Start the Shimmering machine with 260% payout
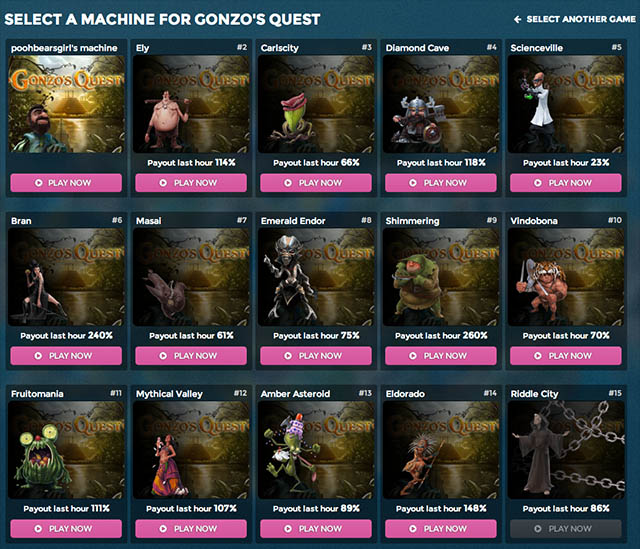 [441, 356]
